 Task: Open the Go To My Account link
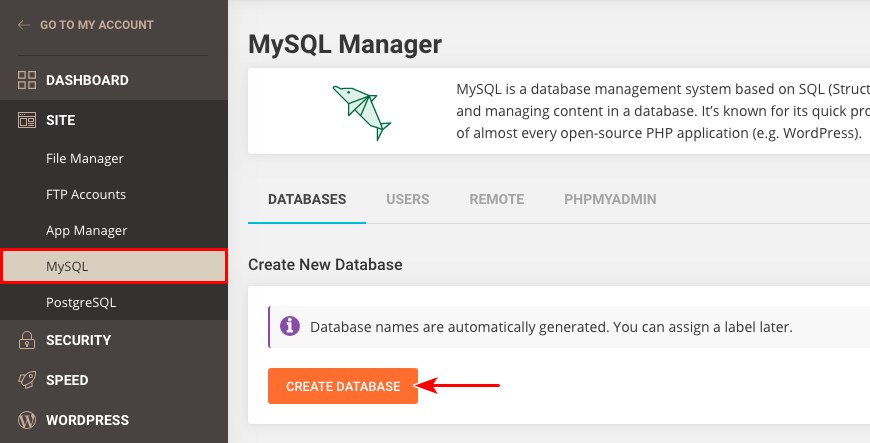(97, 25)
